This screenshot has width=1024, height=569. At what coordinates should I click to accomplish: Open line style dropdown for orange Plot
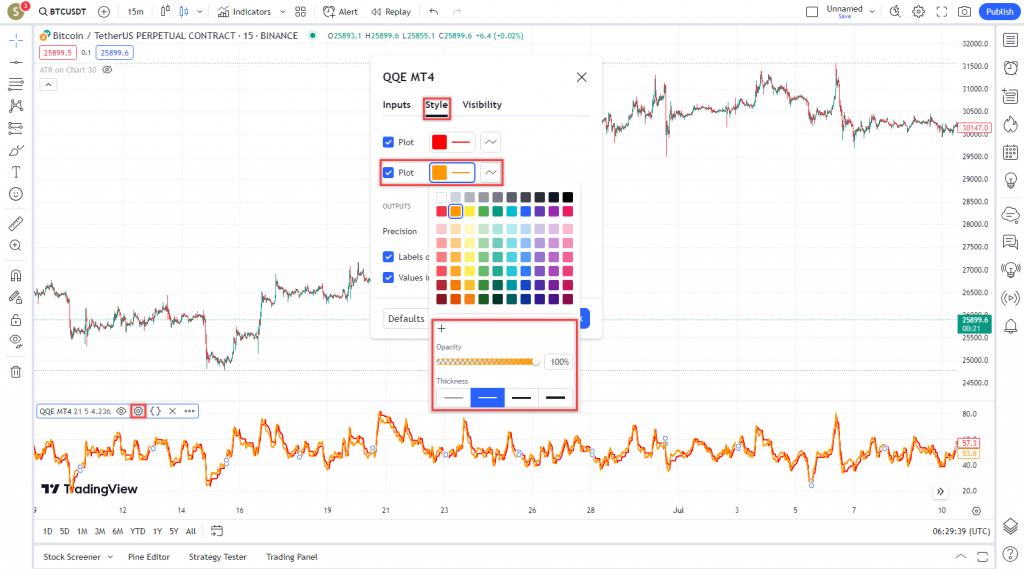click(x=490, y=172)
